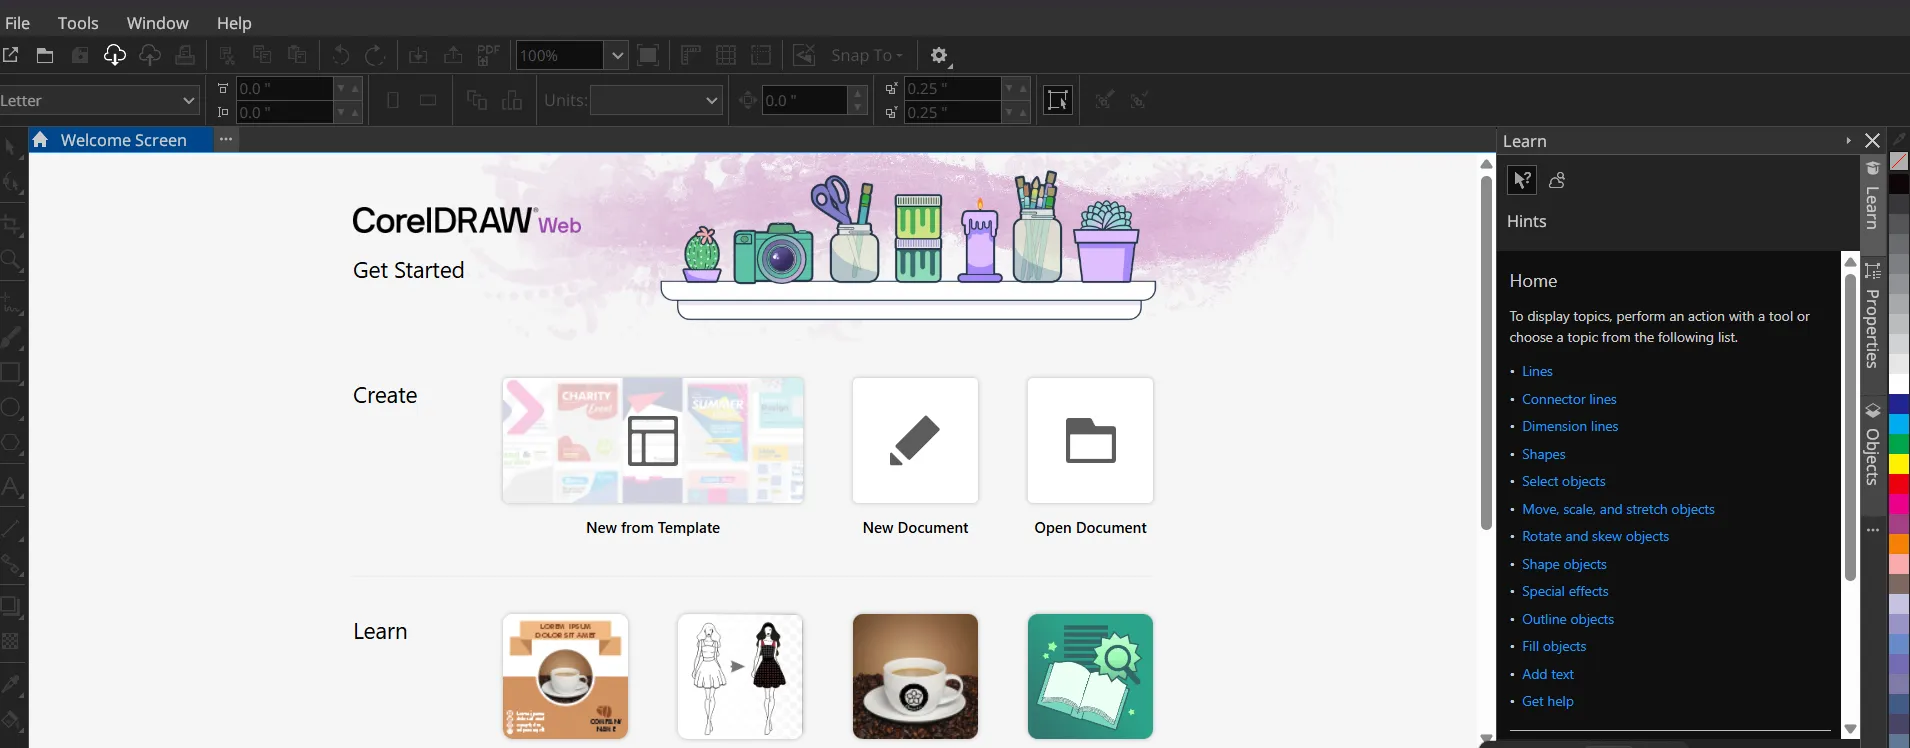This screenshot has height=748, width=1910.
Task: Pick the red swatch in color palette
Action: [1899, 484]
